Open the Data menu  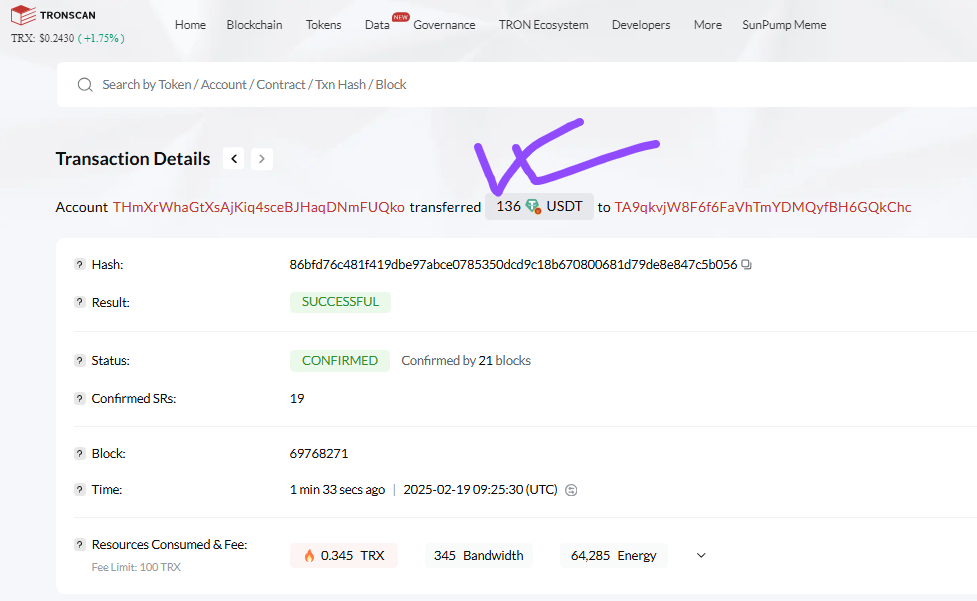[x=377, y=25]
